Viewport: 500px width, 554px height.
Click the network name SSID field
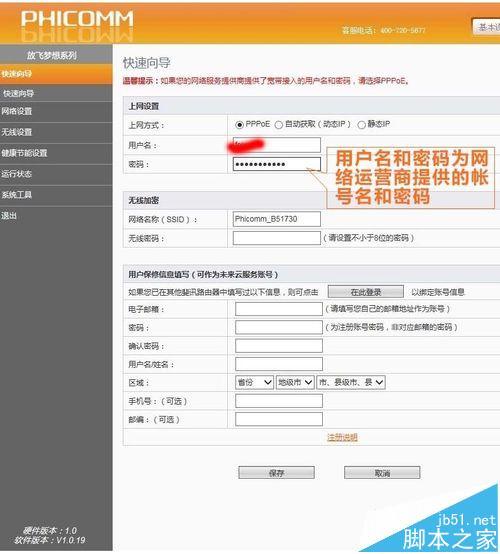click(x=277, y=219)
